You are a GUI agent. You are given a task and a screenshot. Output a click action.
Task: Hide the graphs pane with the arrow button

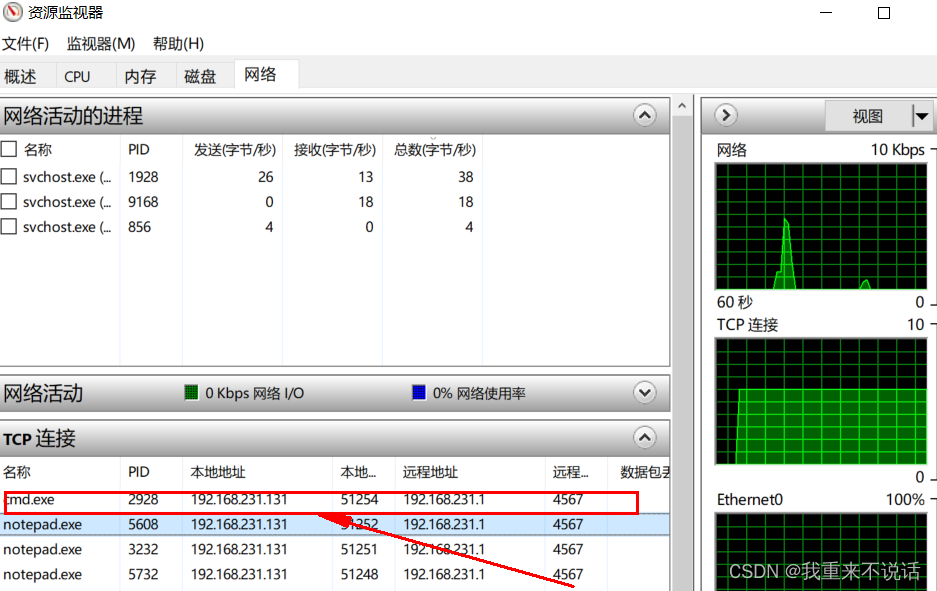(x=726, y=115)
